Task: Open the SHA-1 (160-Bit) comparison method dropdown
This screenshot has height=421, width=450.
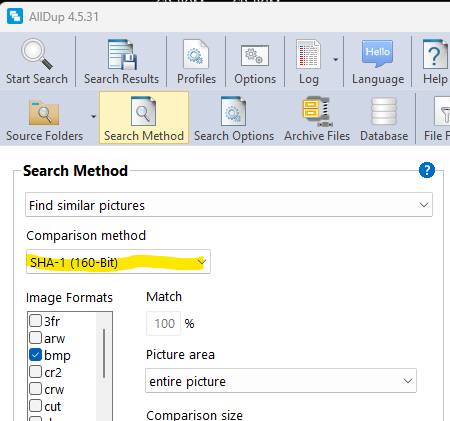Action: click(118, 262)
